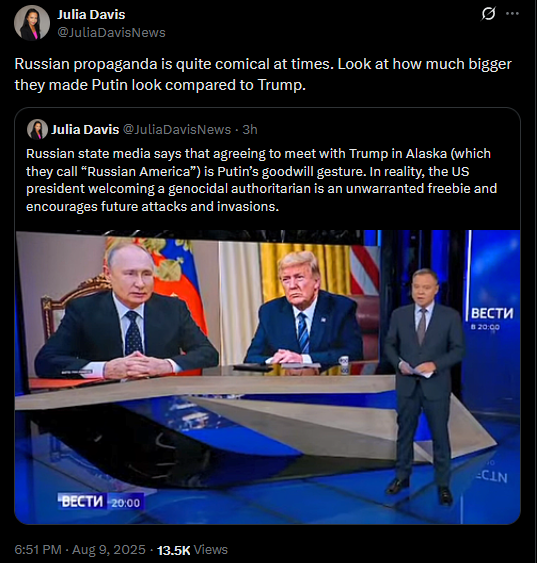Image resolution: width=537 pixels, height=563 pixels.
Task: Click the Julia Davis name in the quoted post
Action: click(85, 129)
